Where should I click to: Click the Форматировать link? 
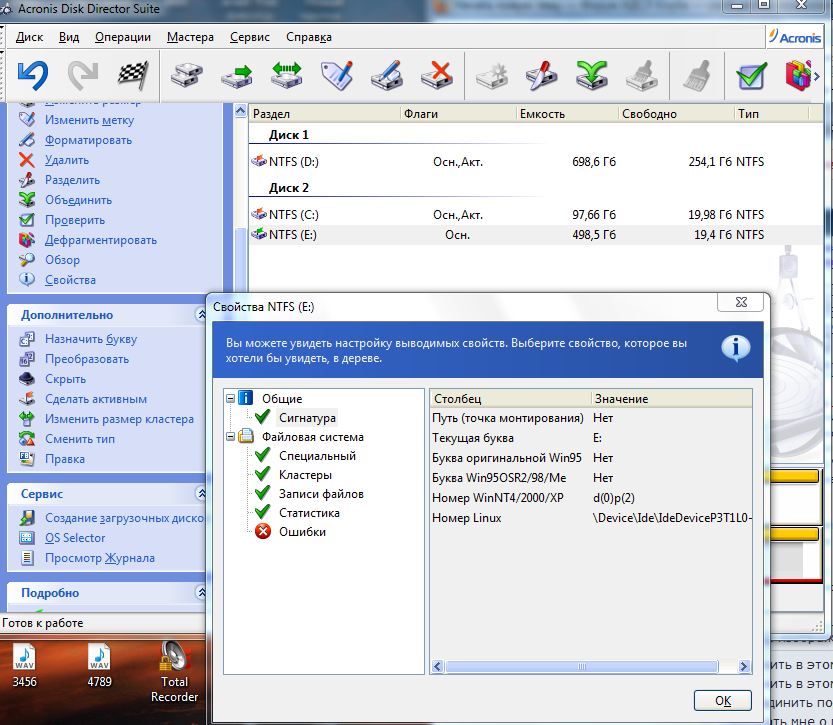click(x=88, y=140)
